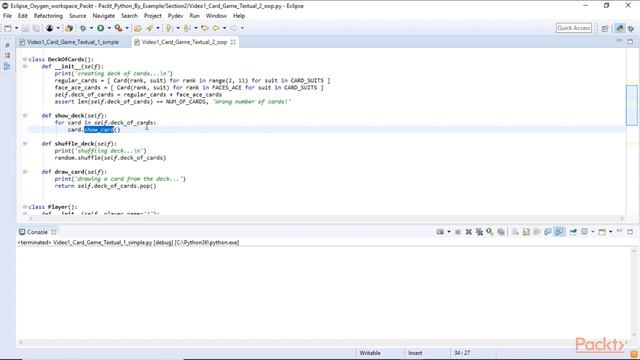Open the Display Selected Console dropdown
640x360 pixels.
pos(593,232)
